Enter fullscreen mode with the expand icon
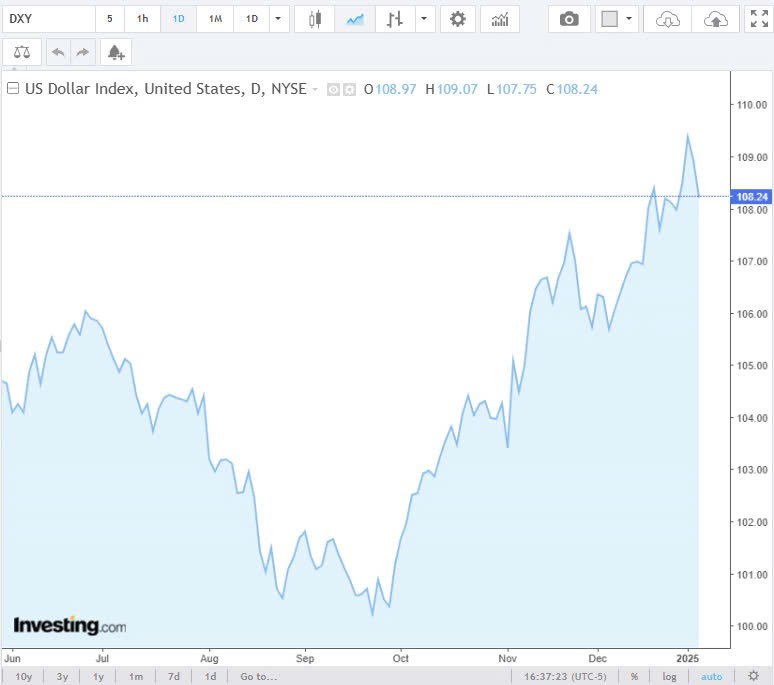The width and height of the screenshot is (774, 685). pos(759,19)
